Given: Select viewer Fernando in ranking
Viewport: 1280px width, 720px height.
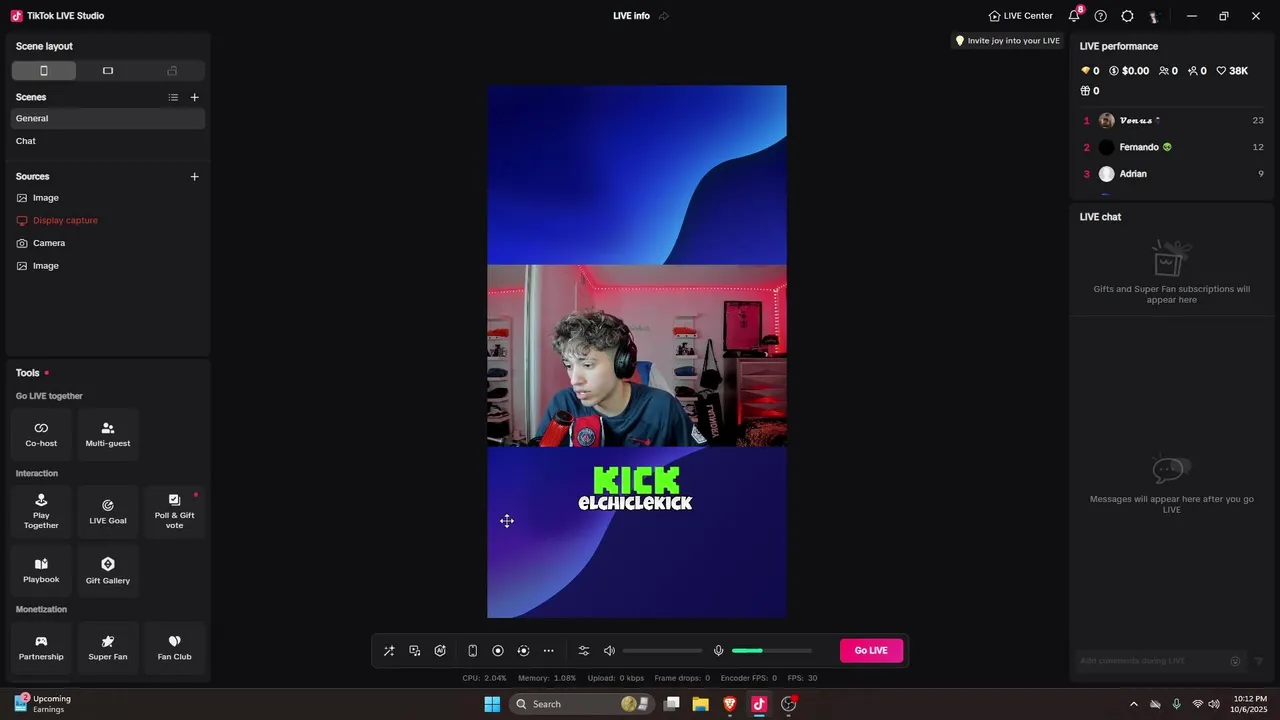Looking at the screenshot, I should point(1172,147).
